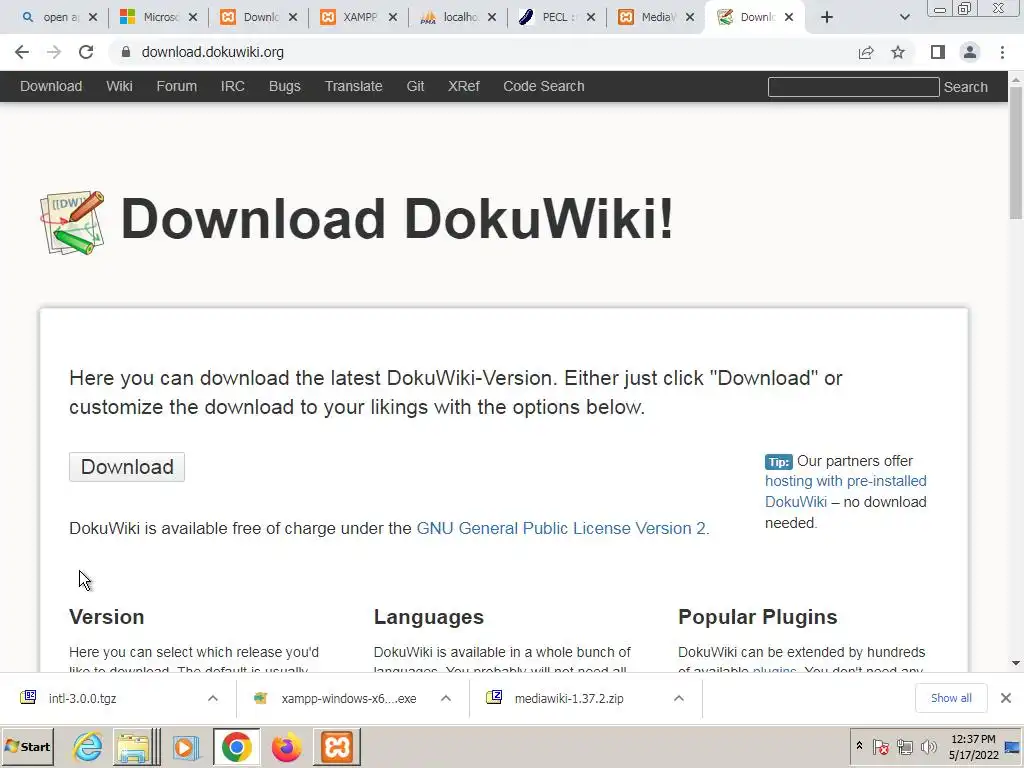Open GNU General Public License Version 2 link
This screenshot has width=1024, height=768.
[x=562, y=528]
